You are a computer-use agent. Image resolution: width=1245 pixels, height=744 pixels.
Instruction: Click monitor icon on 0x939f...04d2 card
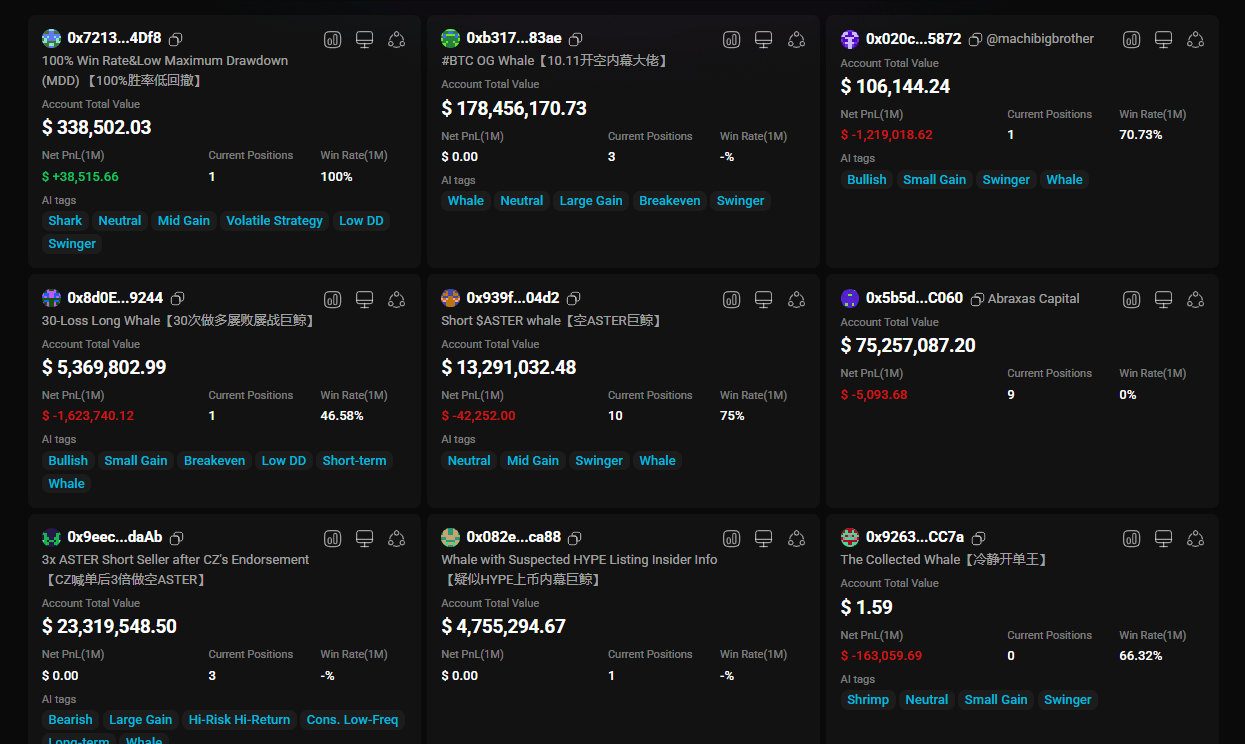[x=764, y=299]
